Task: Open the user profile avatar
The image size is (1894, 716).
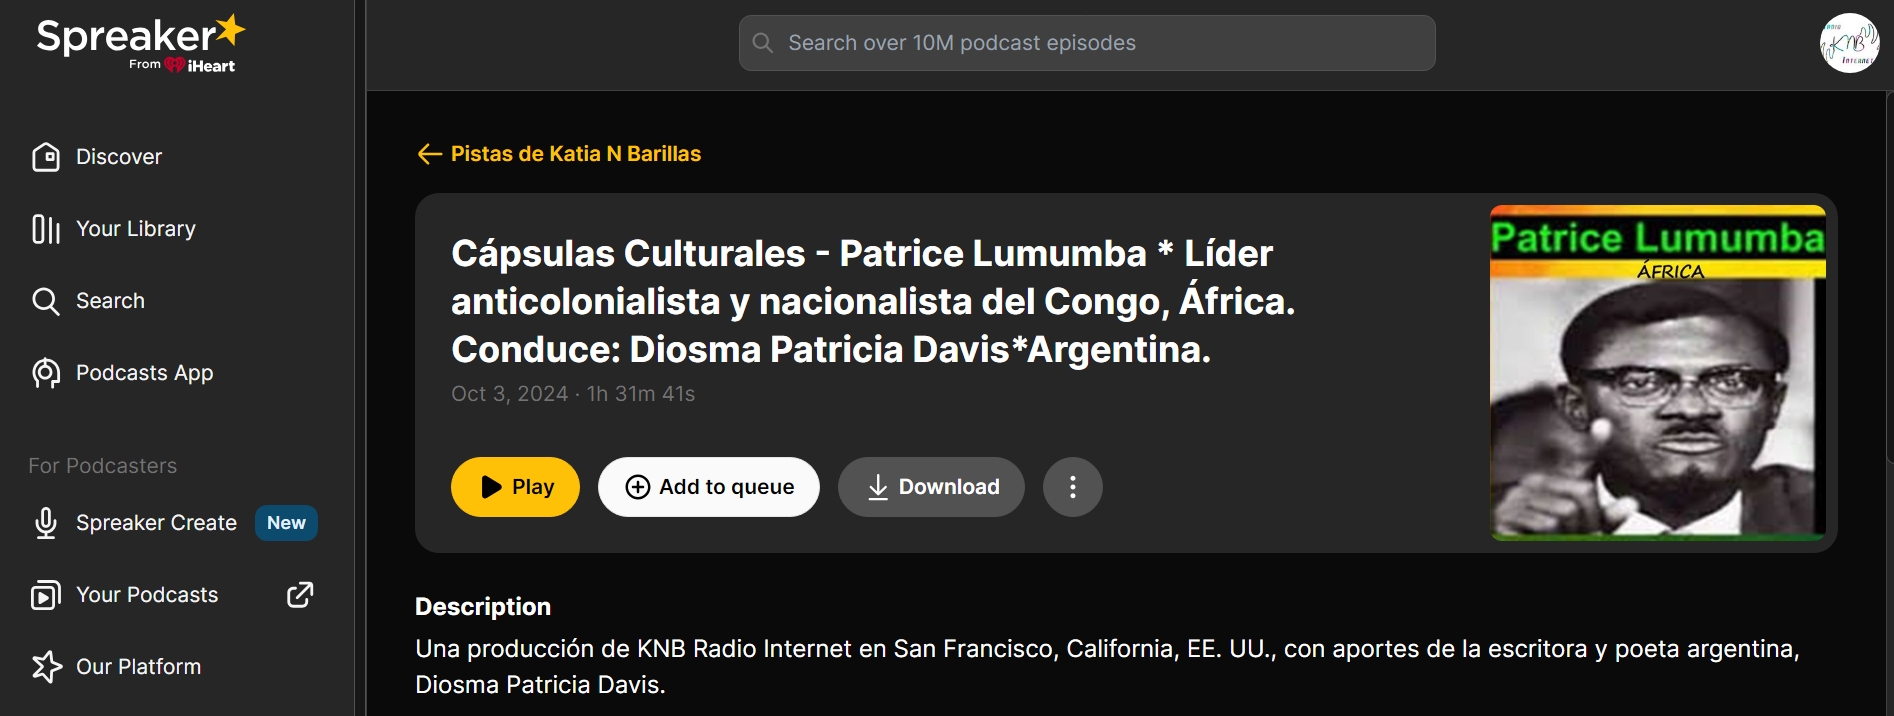Action: (x=1849, y=43)
